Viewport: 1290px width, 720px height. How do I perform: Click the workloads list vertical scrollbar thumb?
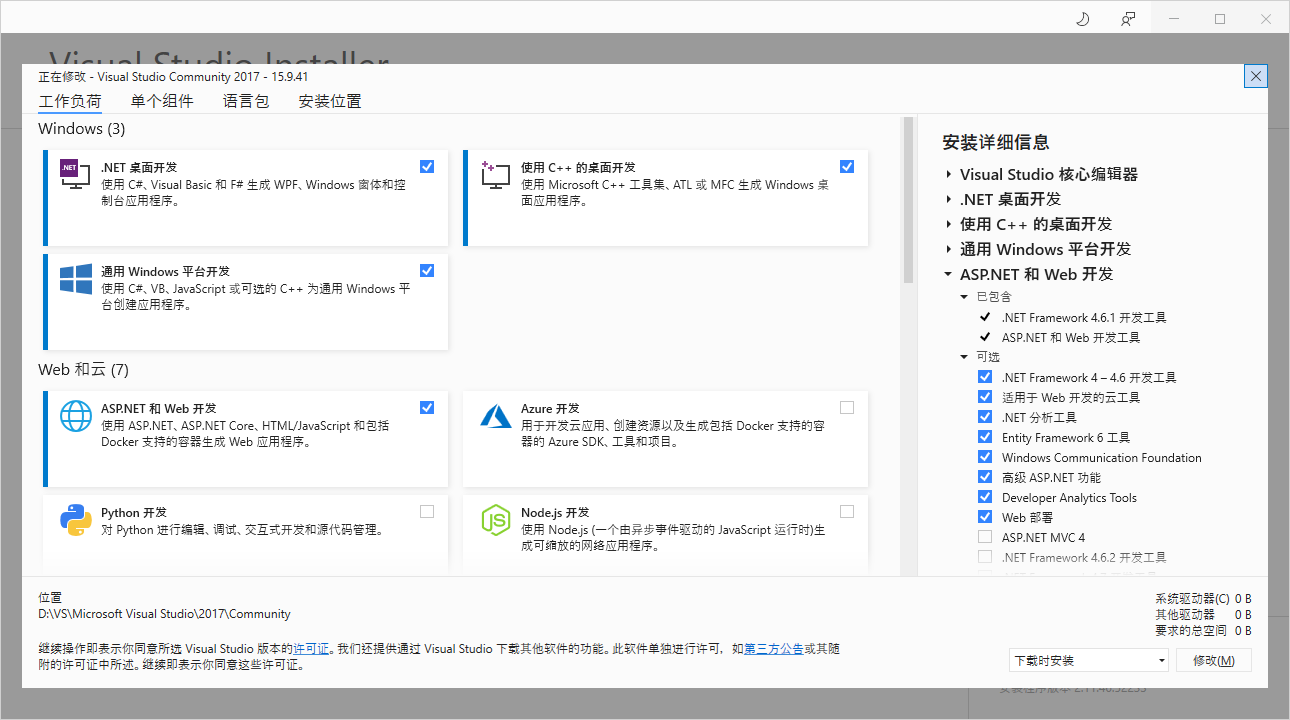tap(909, 200)
